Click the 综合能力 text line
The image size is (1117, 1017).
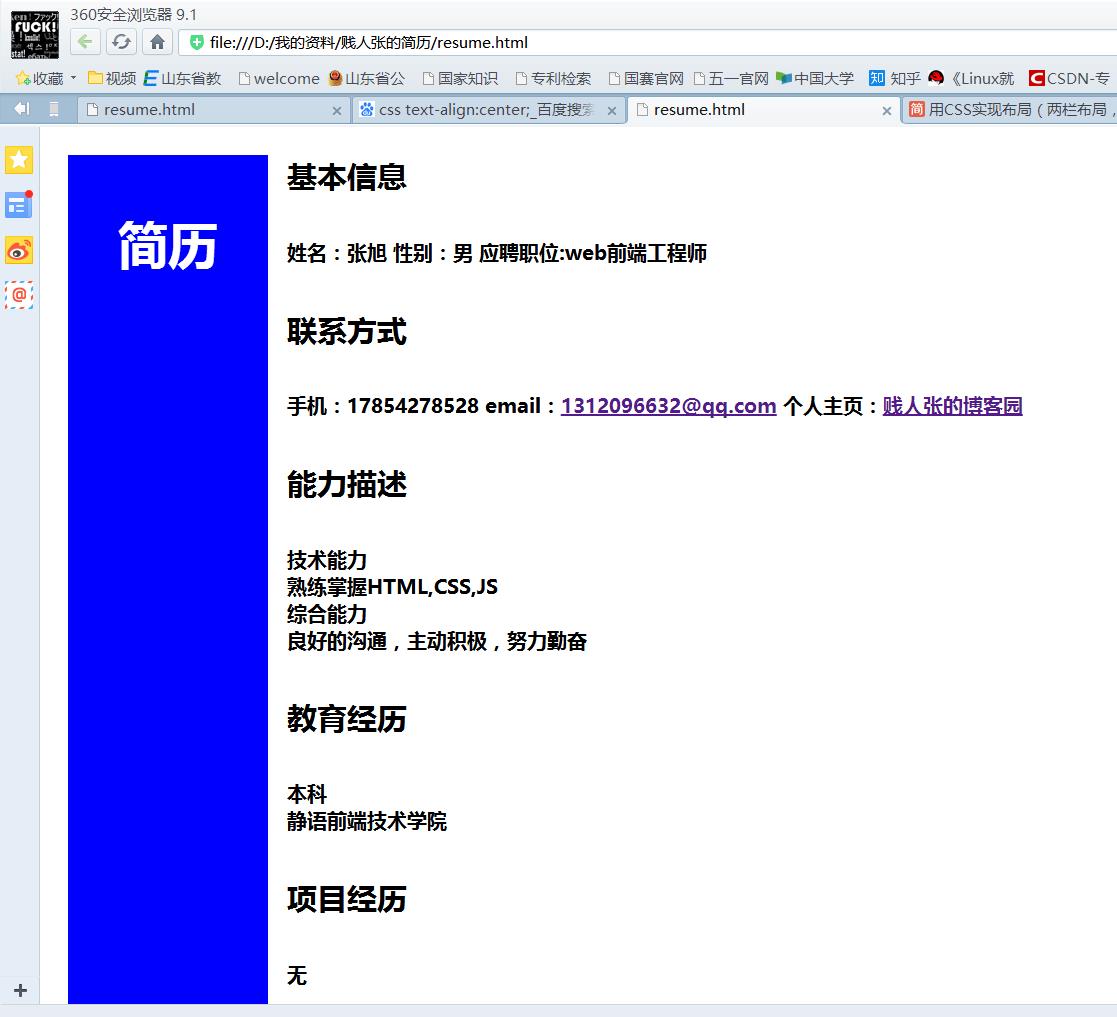tap(327, 614)
